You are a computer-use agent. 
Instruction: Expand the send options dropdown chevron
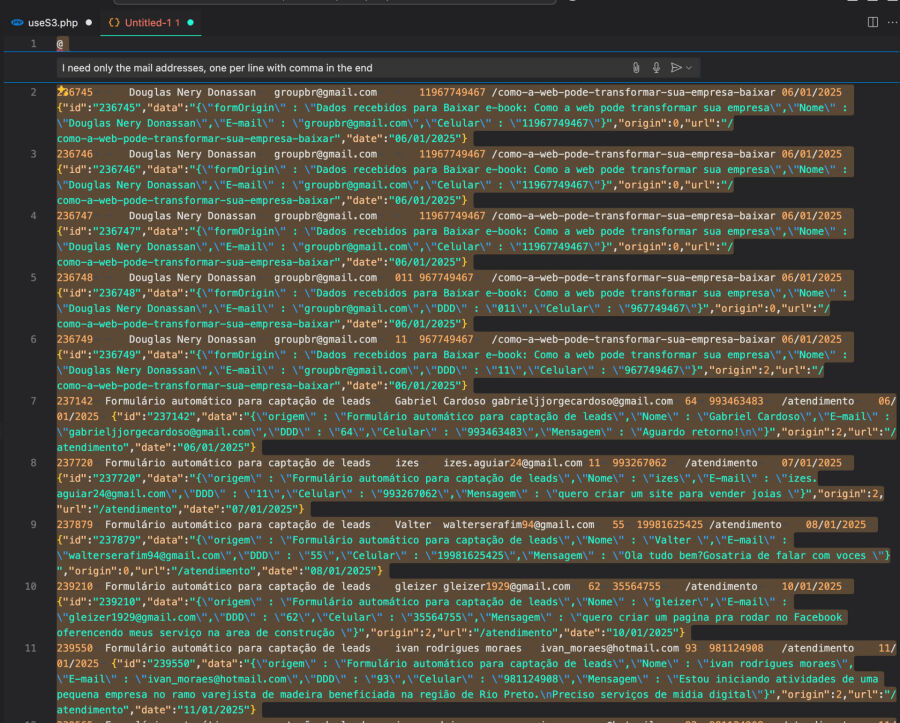coord(689,68)
